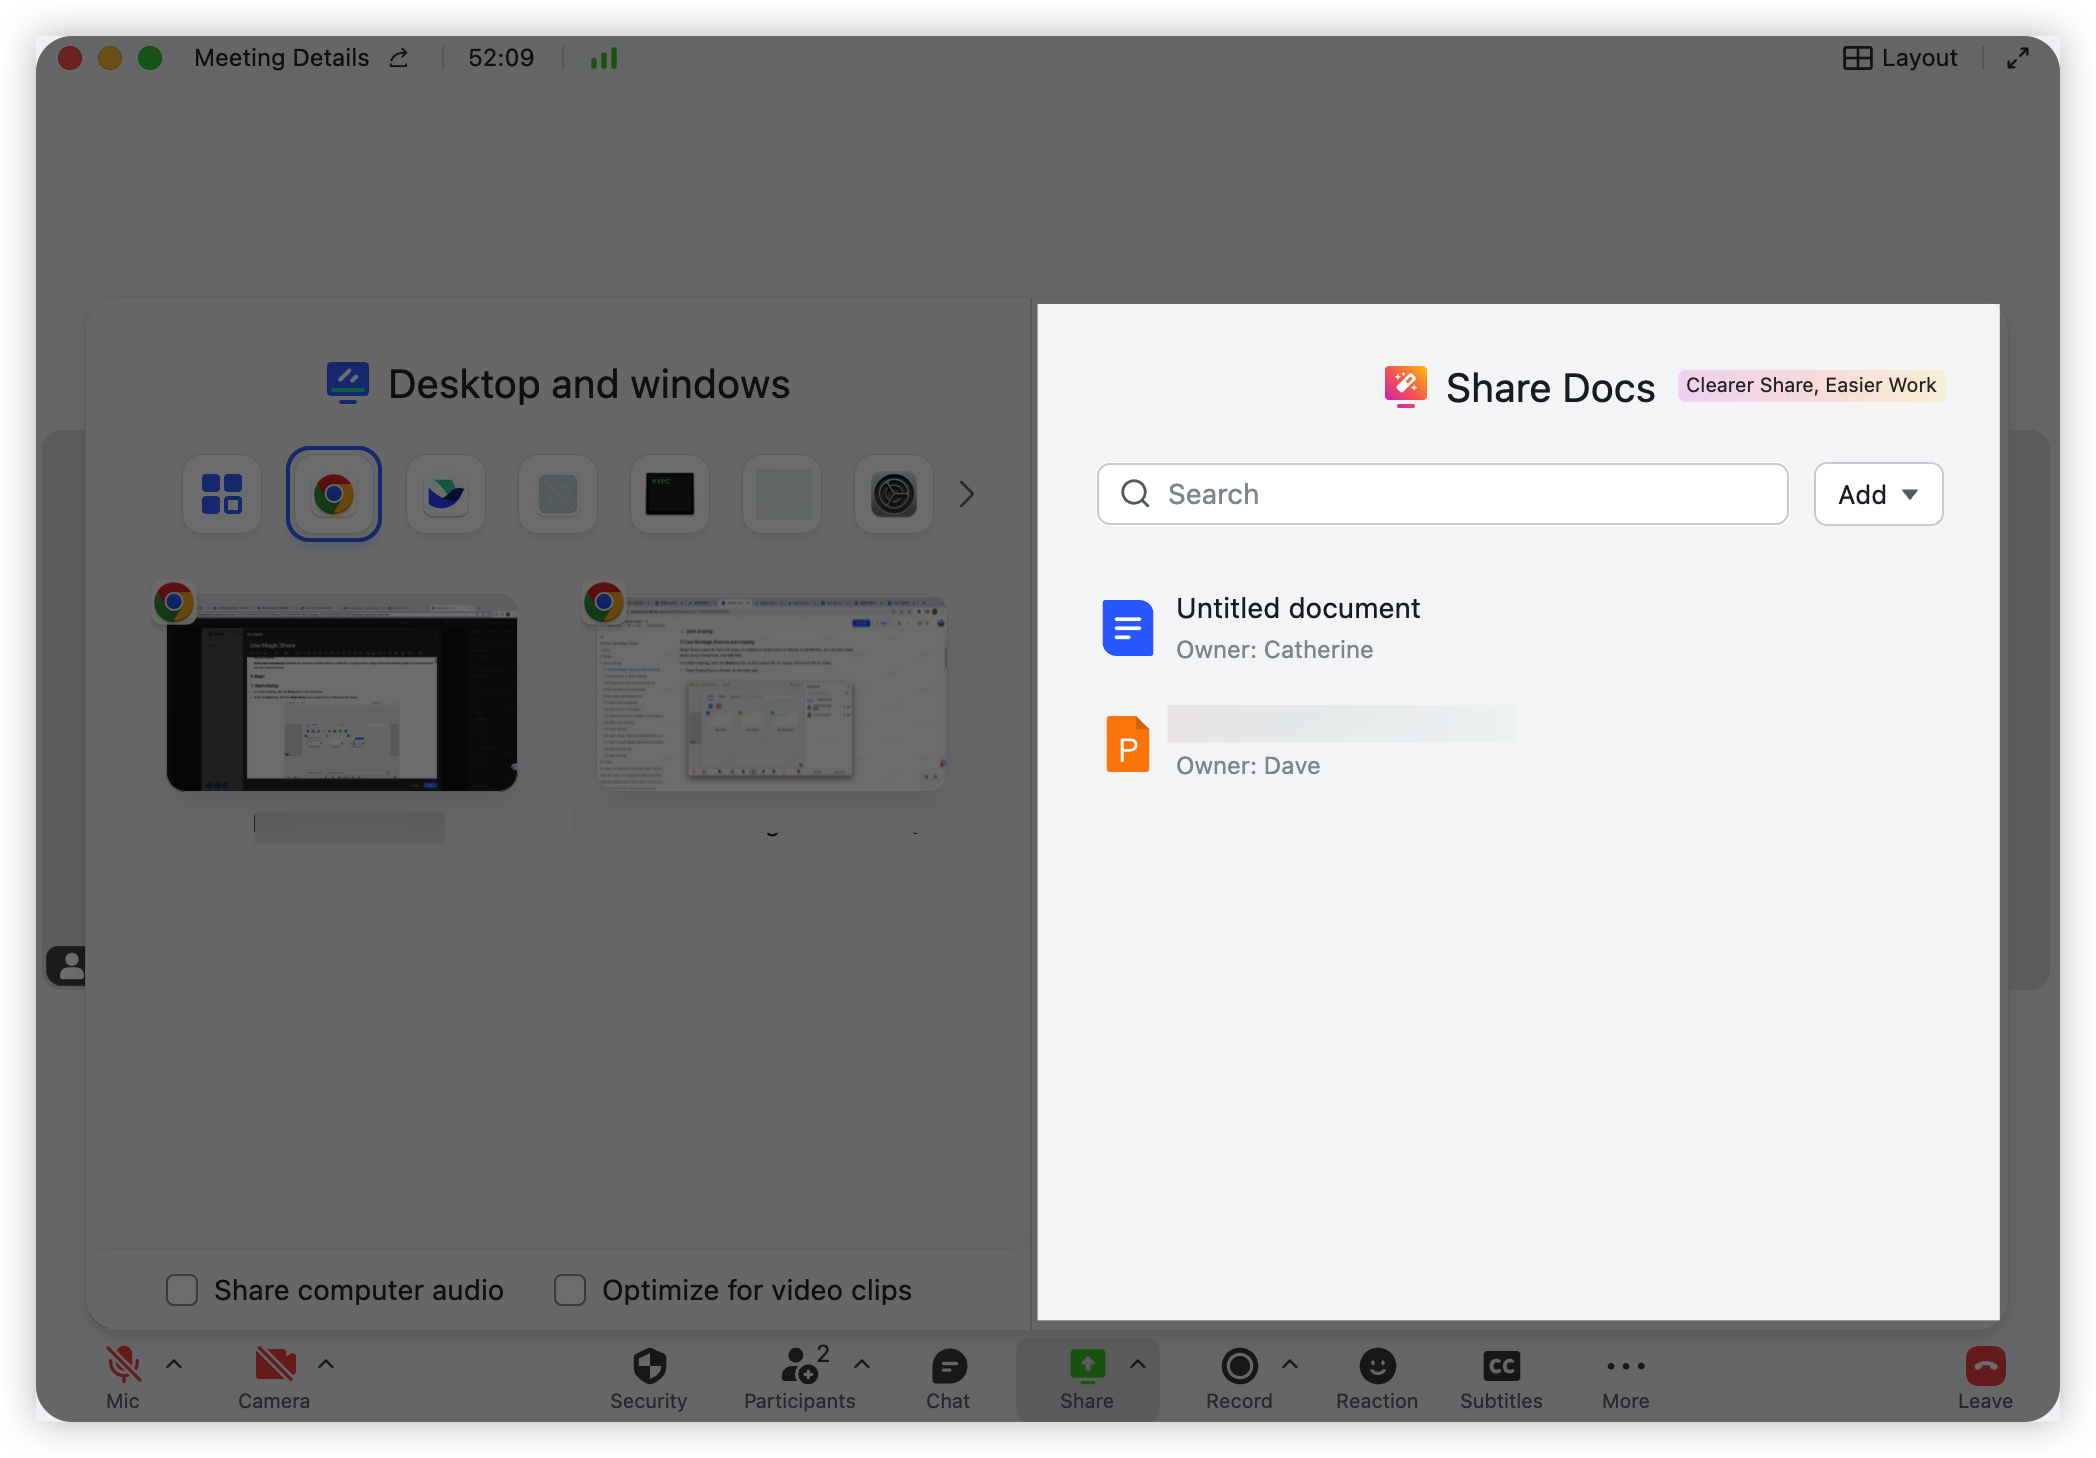Click the 52:09 meeting timer
Image resolution: width=2096 pixels, height=1458 pixels.
tap(501, 58)
